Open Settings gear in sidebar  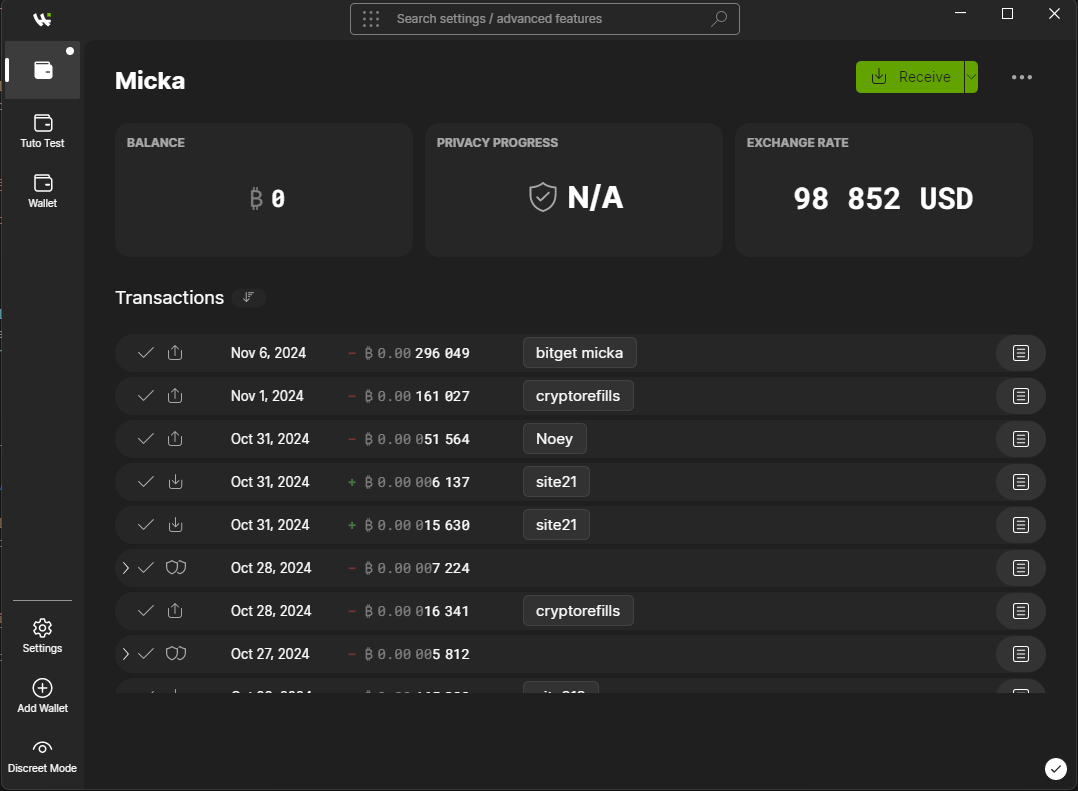click(42, 628)
